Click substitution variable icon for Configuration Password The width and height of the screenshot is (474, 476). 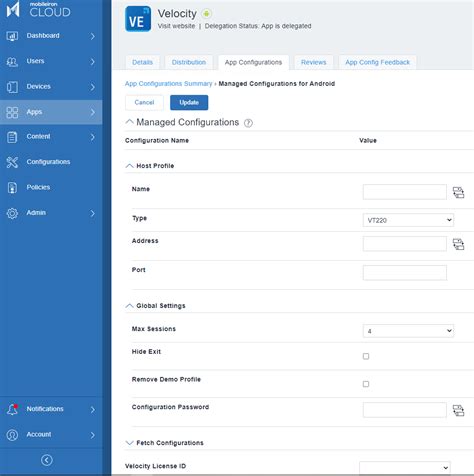458,410
